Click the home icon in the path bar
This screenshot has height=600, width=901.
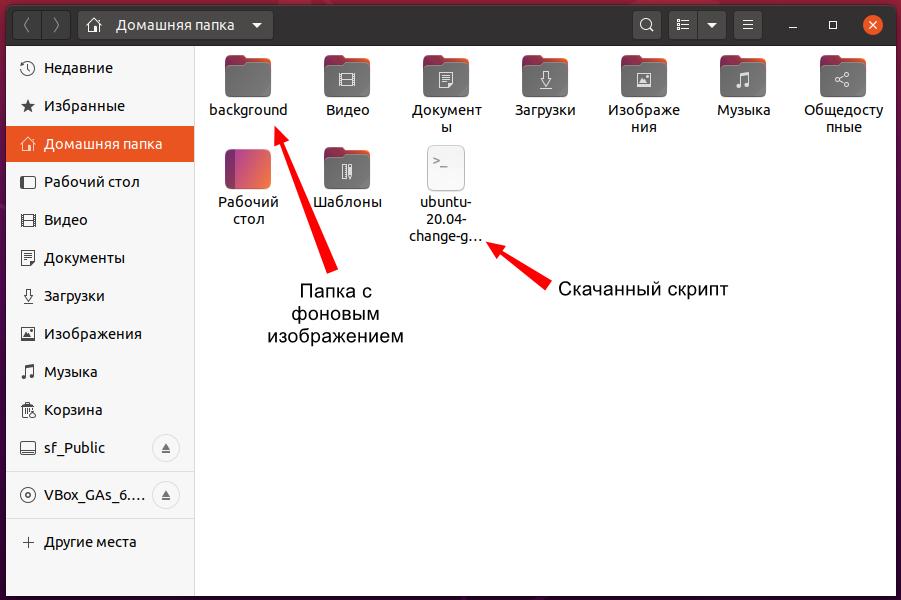[94, 25]
